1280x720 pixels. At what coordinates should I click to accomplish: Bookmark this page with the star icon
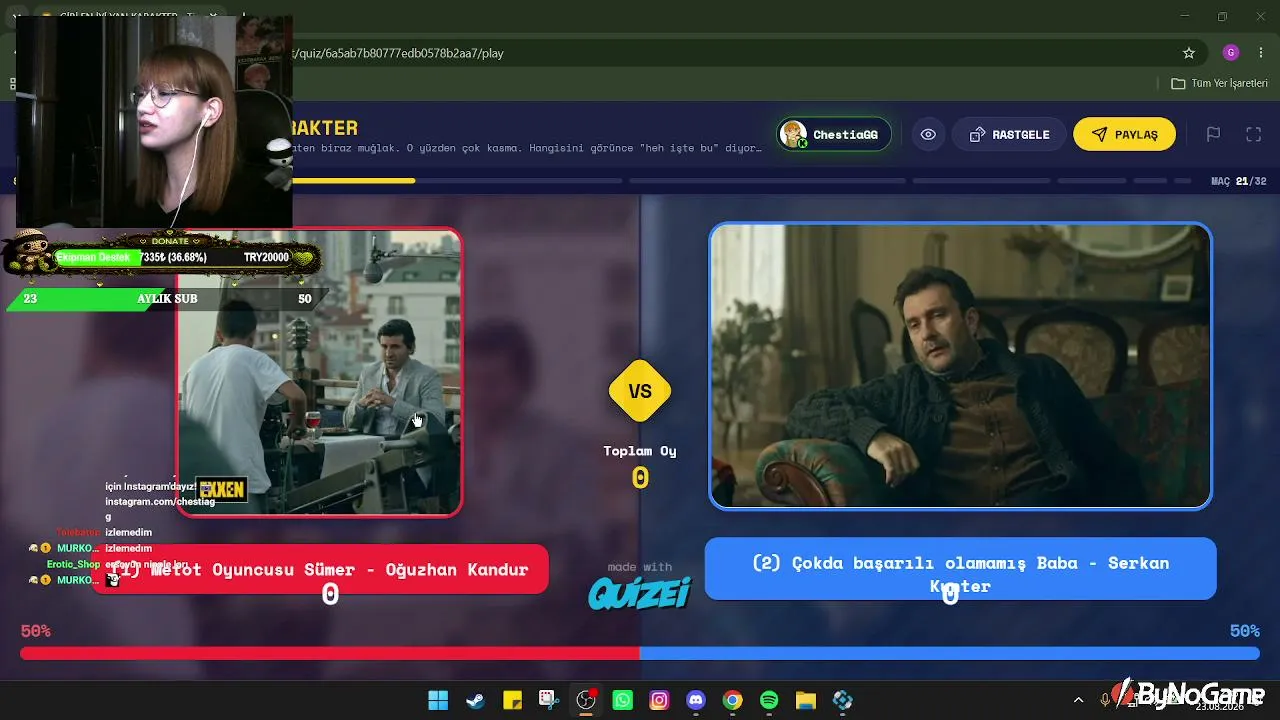(1189, 53)
